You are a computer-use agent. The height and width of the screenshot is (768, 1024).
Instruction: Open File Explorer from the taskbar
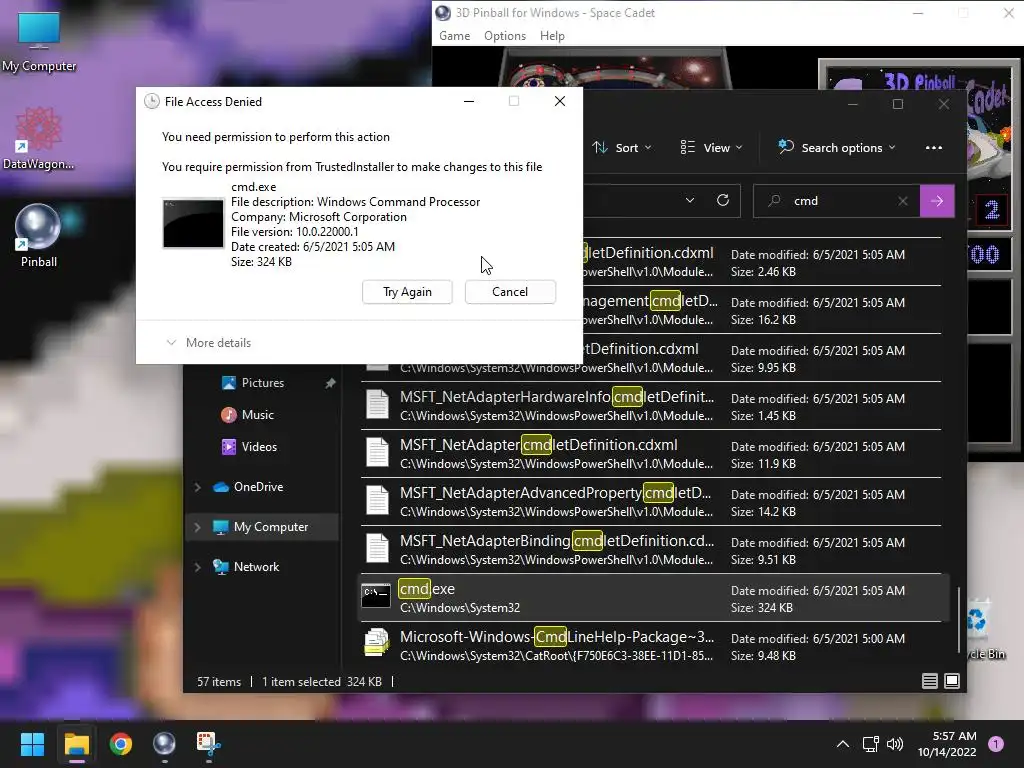pyautogui.click(x=76, y=744)
